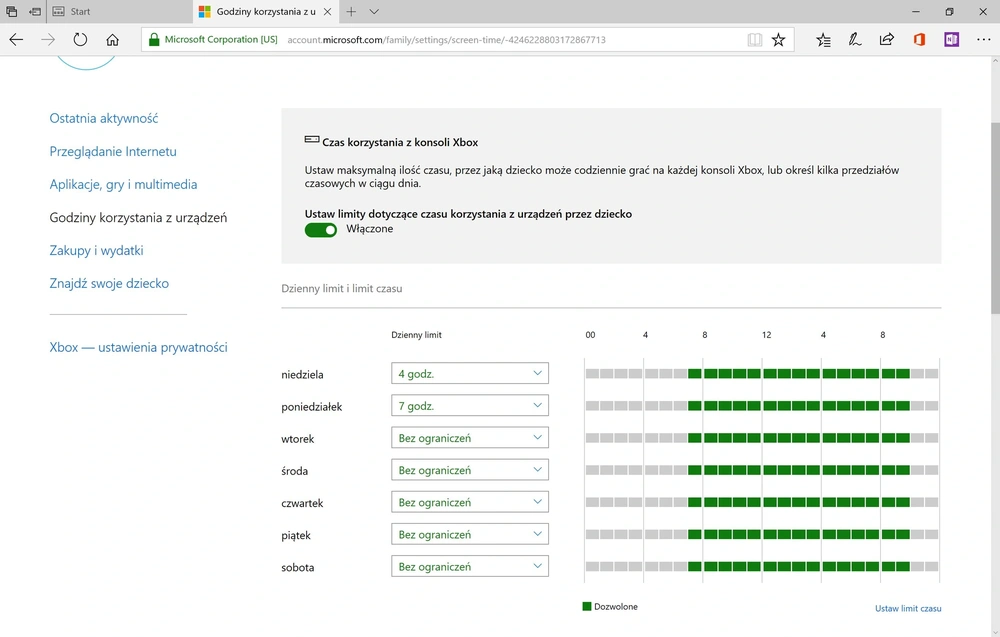Expand sobota Bez ograniczeń dropdown

[469, 566]
